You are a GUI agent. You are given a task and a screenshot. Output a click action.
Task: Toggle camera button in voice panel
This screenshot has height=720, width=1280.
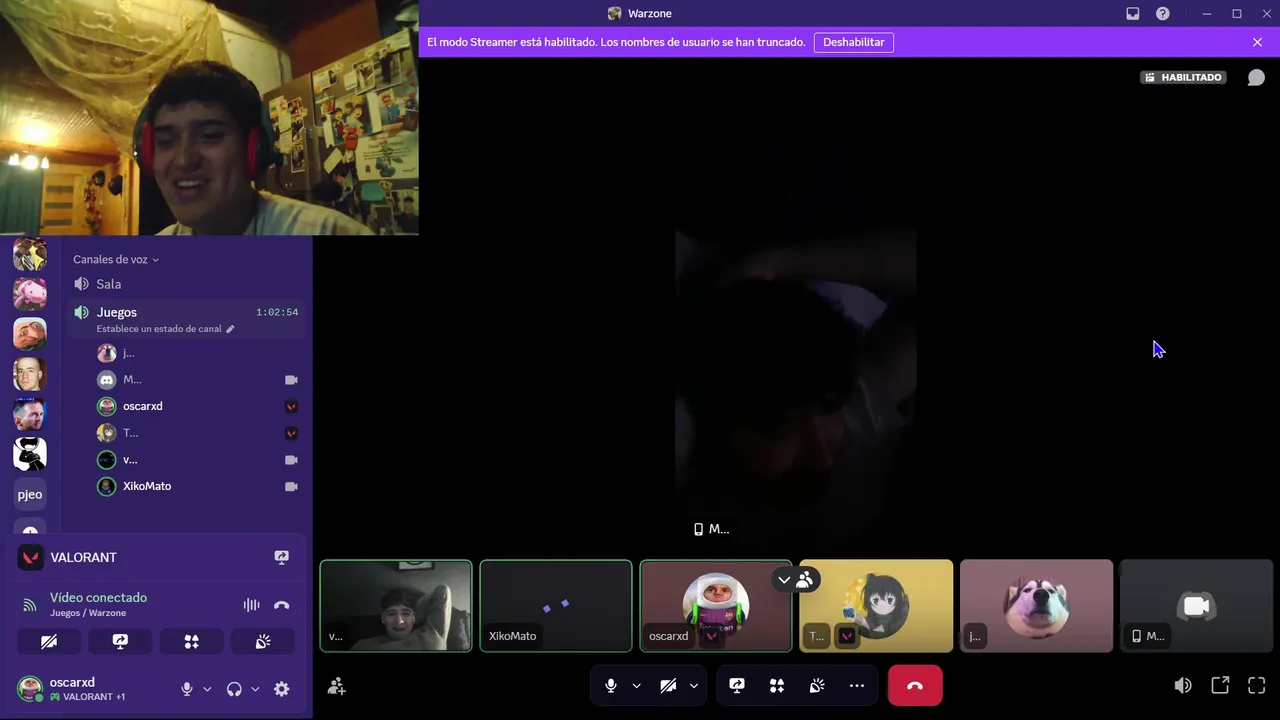[49, 641]
